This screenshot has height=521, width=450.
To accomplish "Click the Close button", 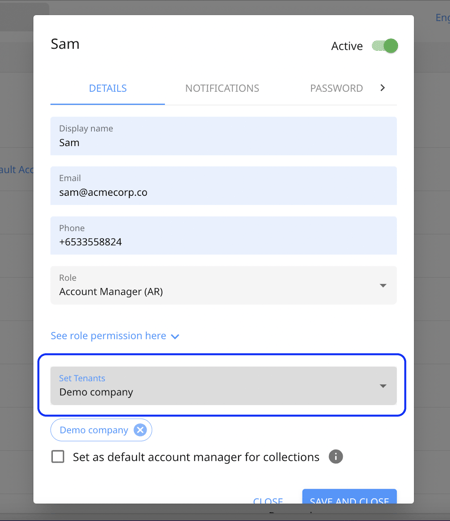I will pos(268,499).
